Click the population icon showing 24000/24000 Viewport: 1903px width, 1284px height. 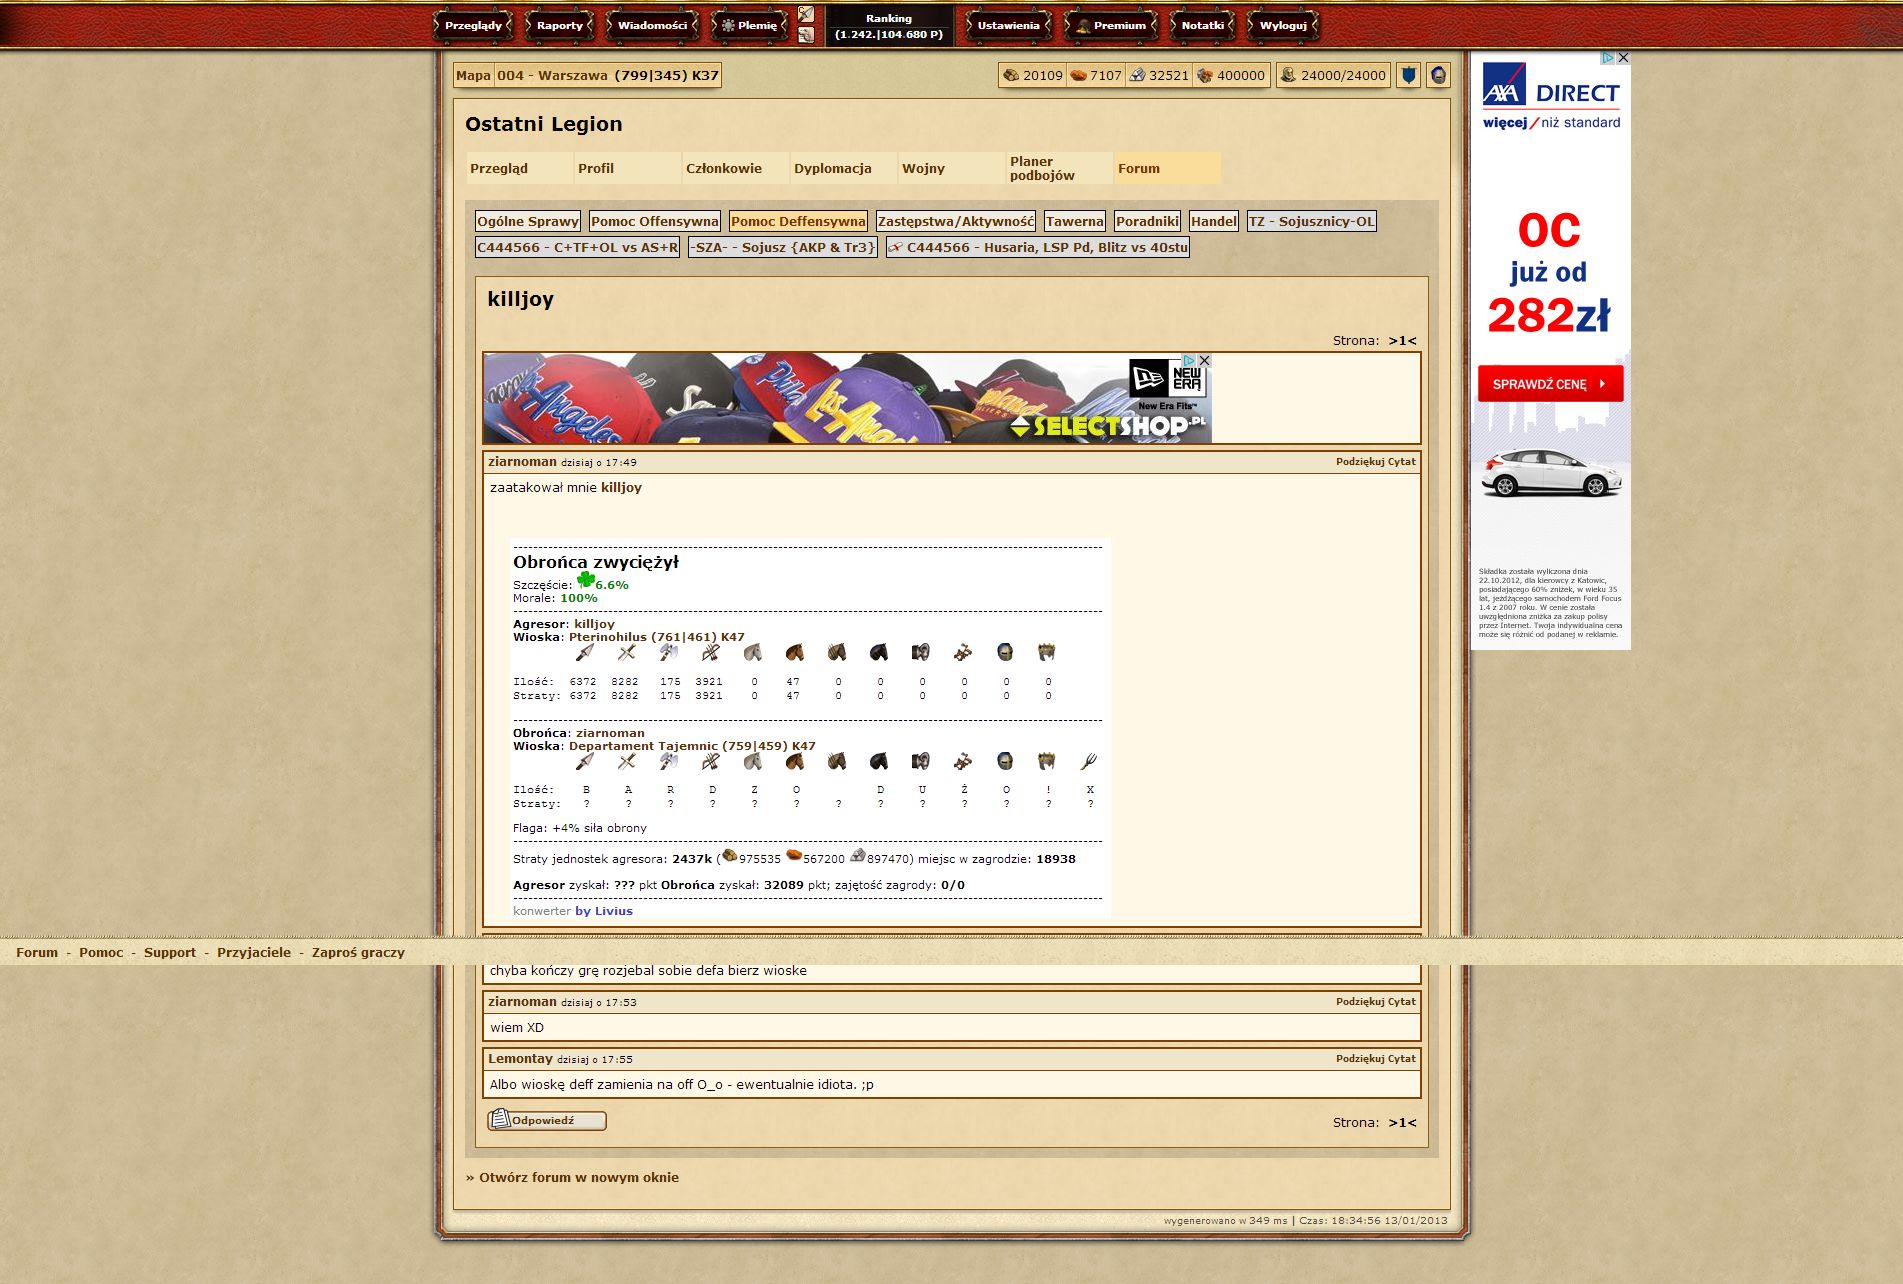click(1288, 75)
